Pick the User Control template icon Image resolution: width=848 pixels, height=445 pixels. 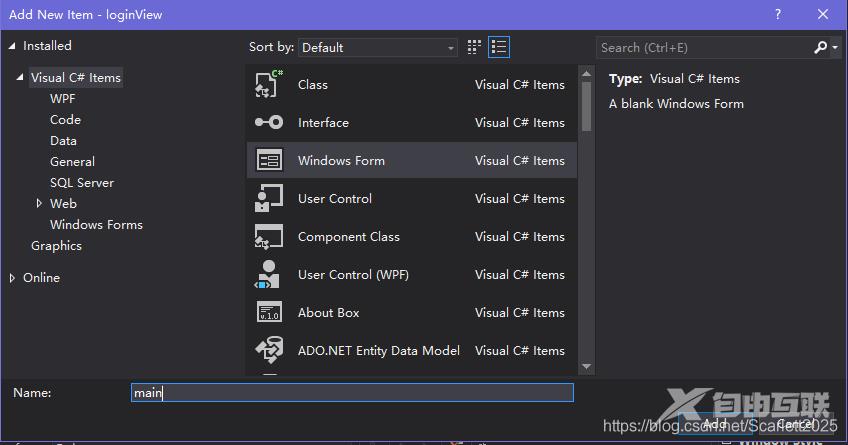click(x=269, y=199)
